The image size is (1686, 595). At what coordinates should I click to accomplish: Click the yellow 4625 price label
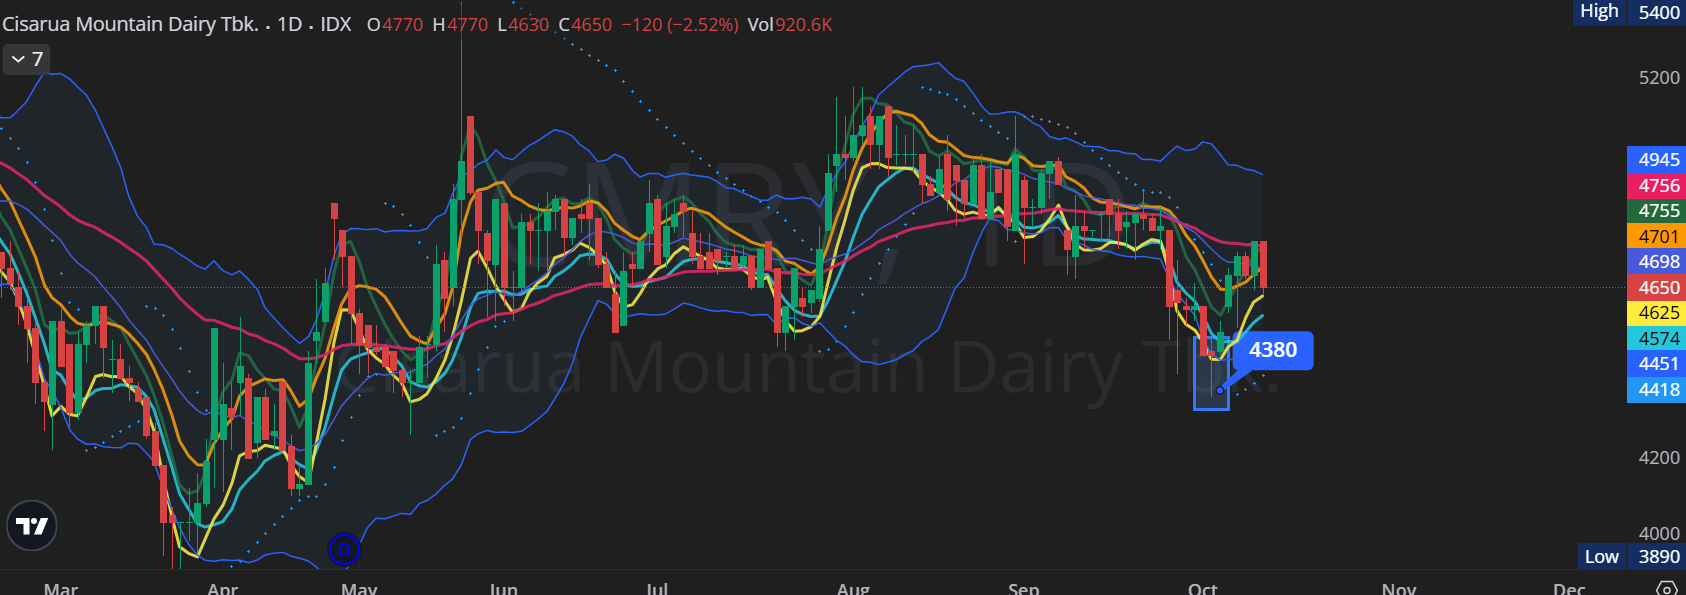1657,313
